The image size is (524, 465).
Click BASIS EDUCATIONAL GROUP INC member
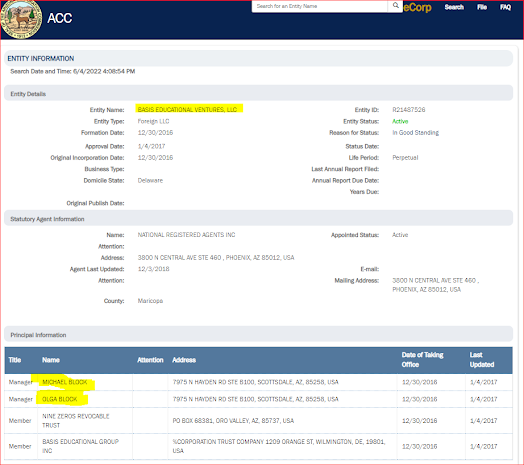pos(80,446)
